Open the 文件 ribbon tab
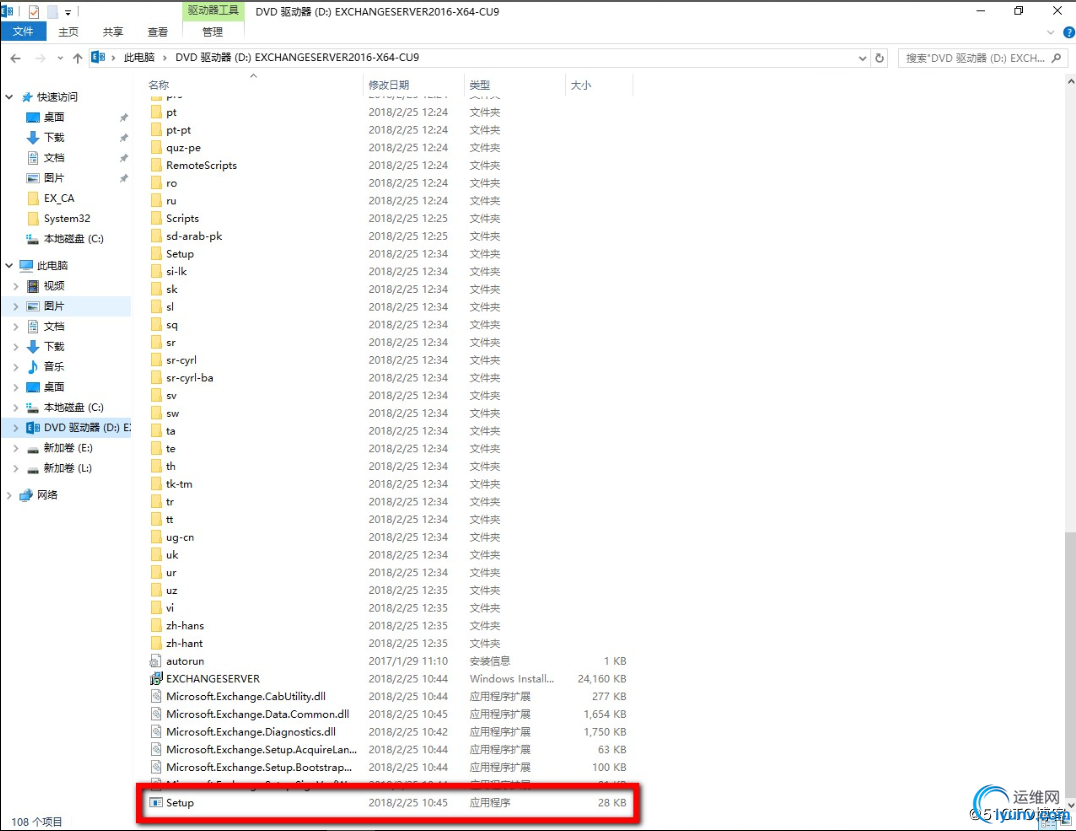This screenshot has width=1076, height=831. point(23,32)
